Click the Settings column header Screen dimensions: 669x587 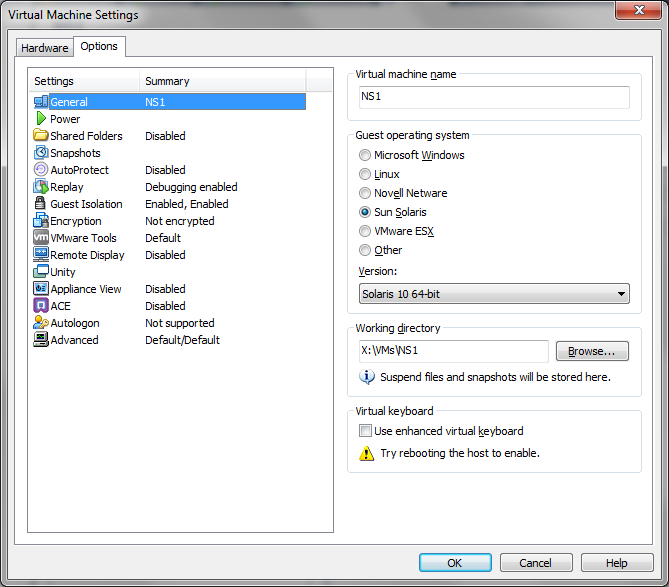click(x=84, y=81)
